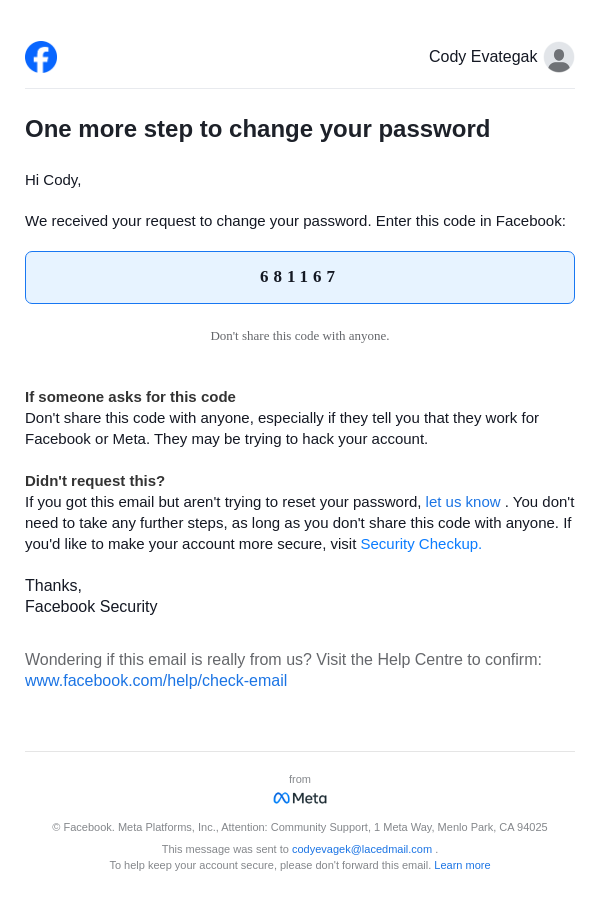Screen dimensions: 600x921
Task: Select the Cody Evategak account name
Action: pos(483,57)
